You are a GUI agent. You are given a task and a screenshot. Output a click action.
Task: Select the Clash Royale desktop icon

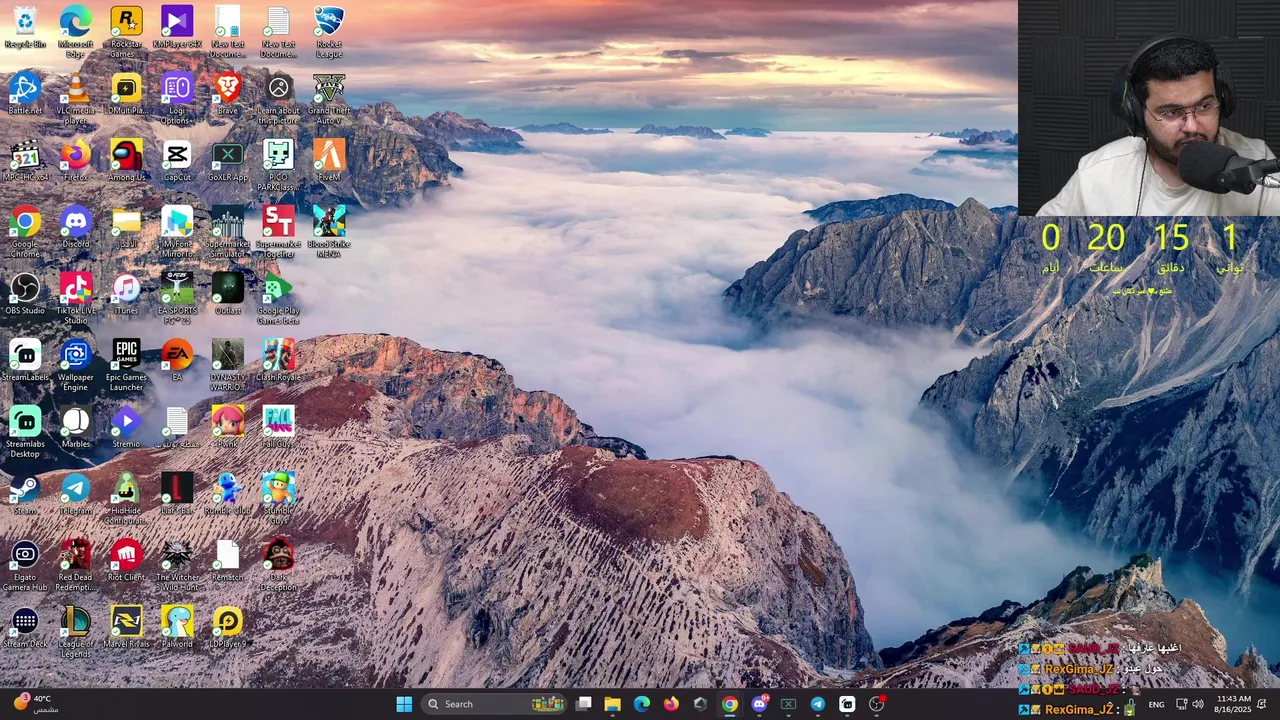click(279, 361)
